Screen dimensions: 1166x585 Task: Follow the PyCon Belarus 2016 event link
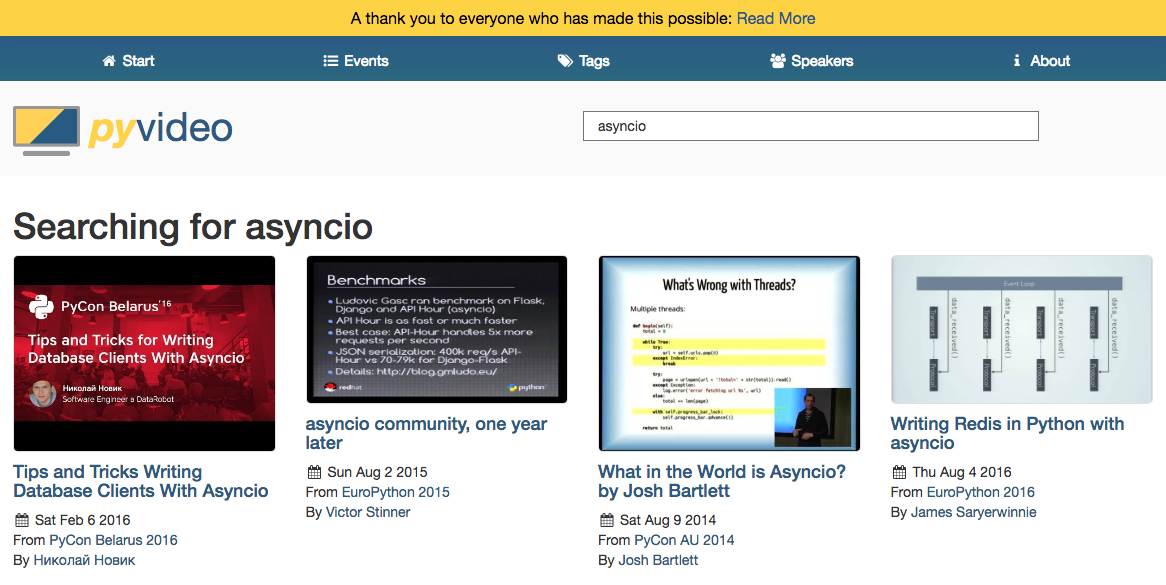pos(113,540)
